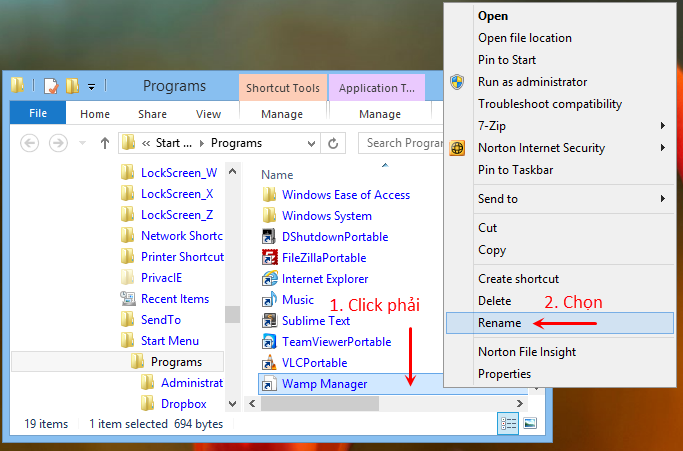Click the Windows Ease of Access folder icon
683x451 pixels.
click(x=269, y=195)
